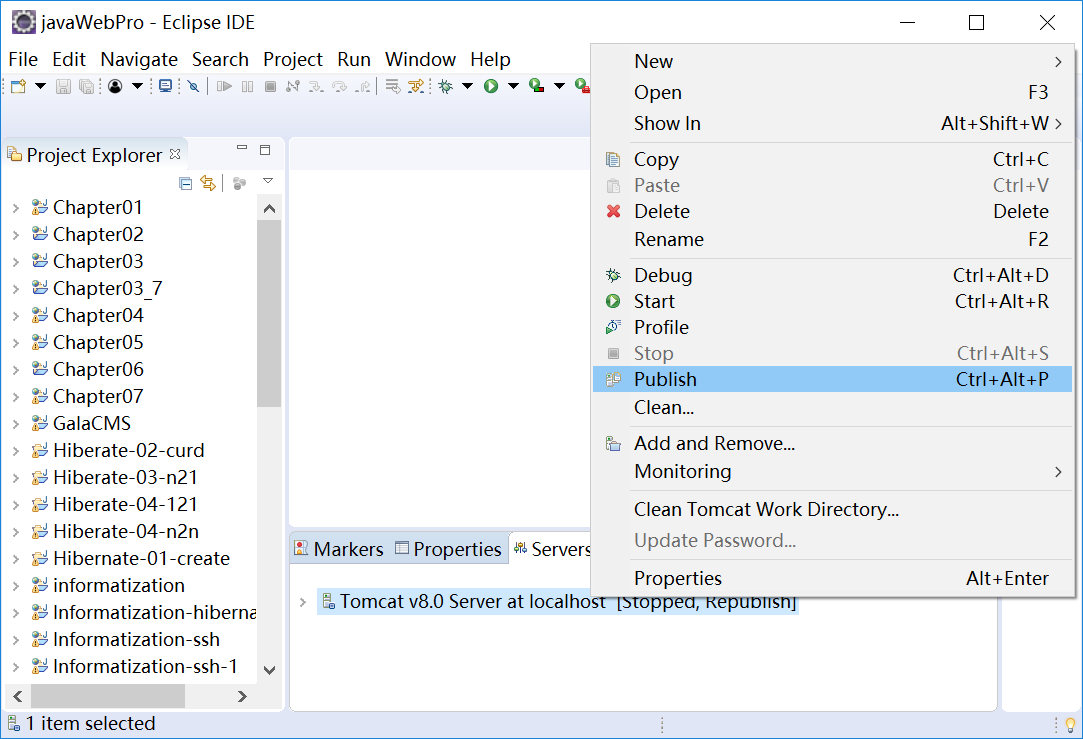Screen dimensions: 1083x739
Task: Click the user profile toolbar icon
Action: [x=115, y=86]
